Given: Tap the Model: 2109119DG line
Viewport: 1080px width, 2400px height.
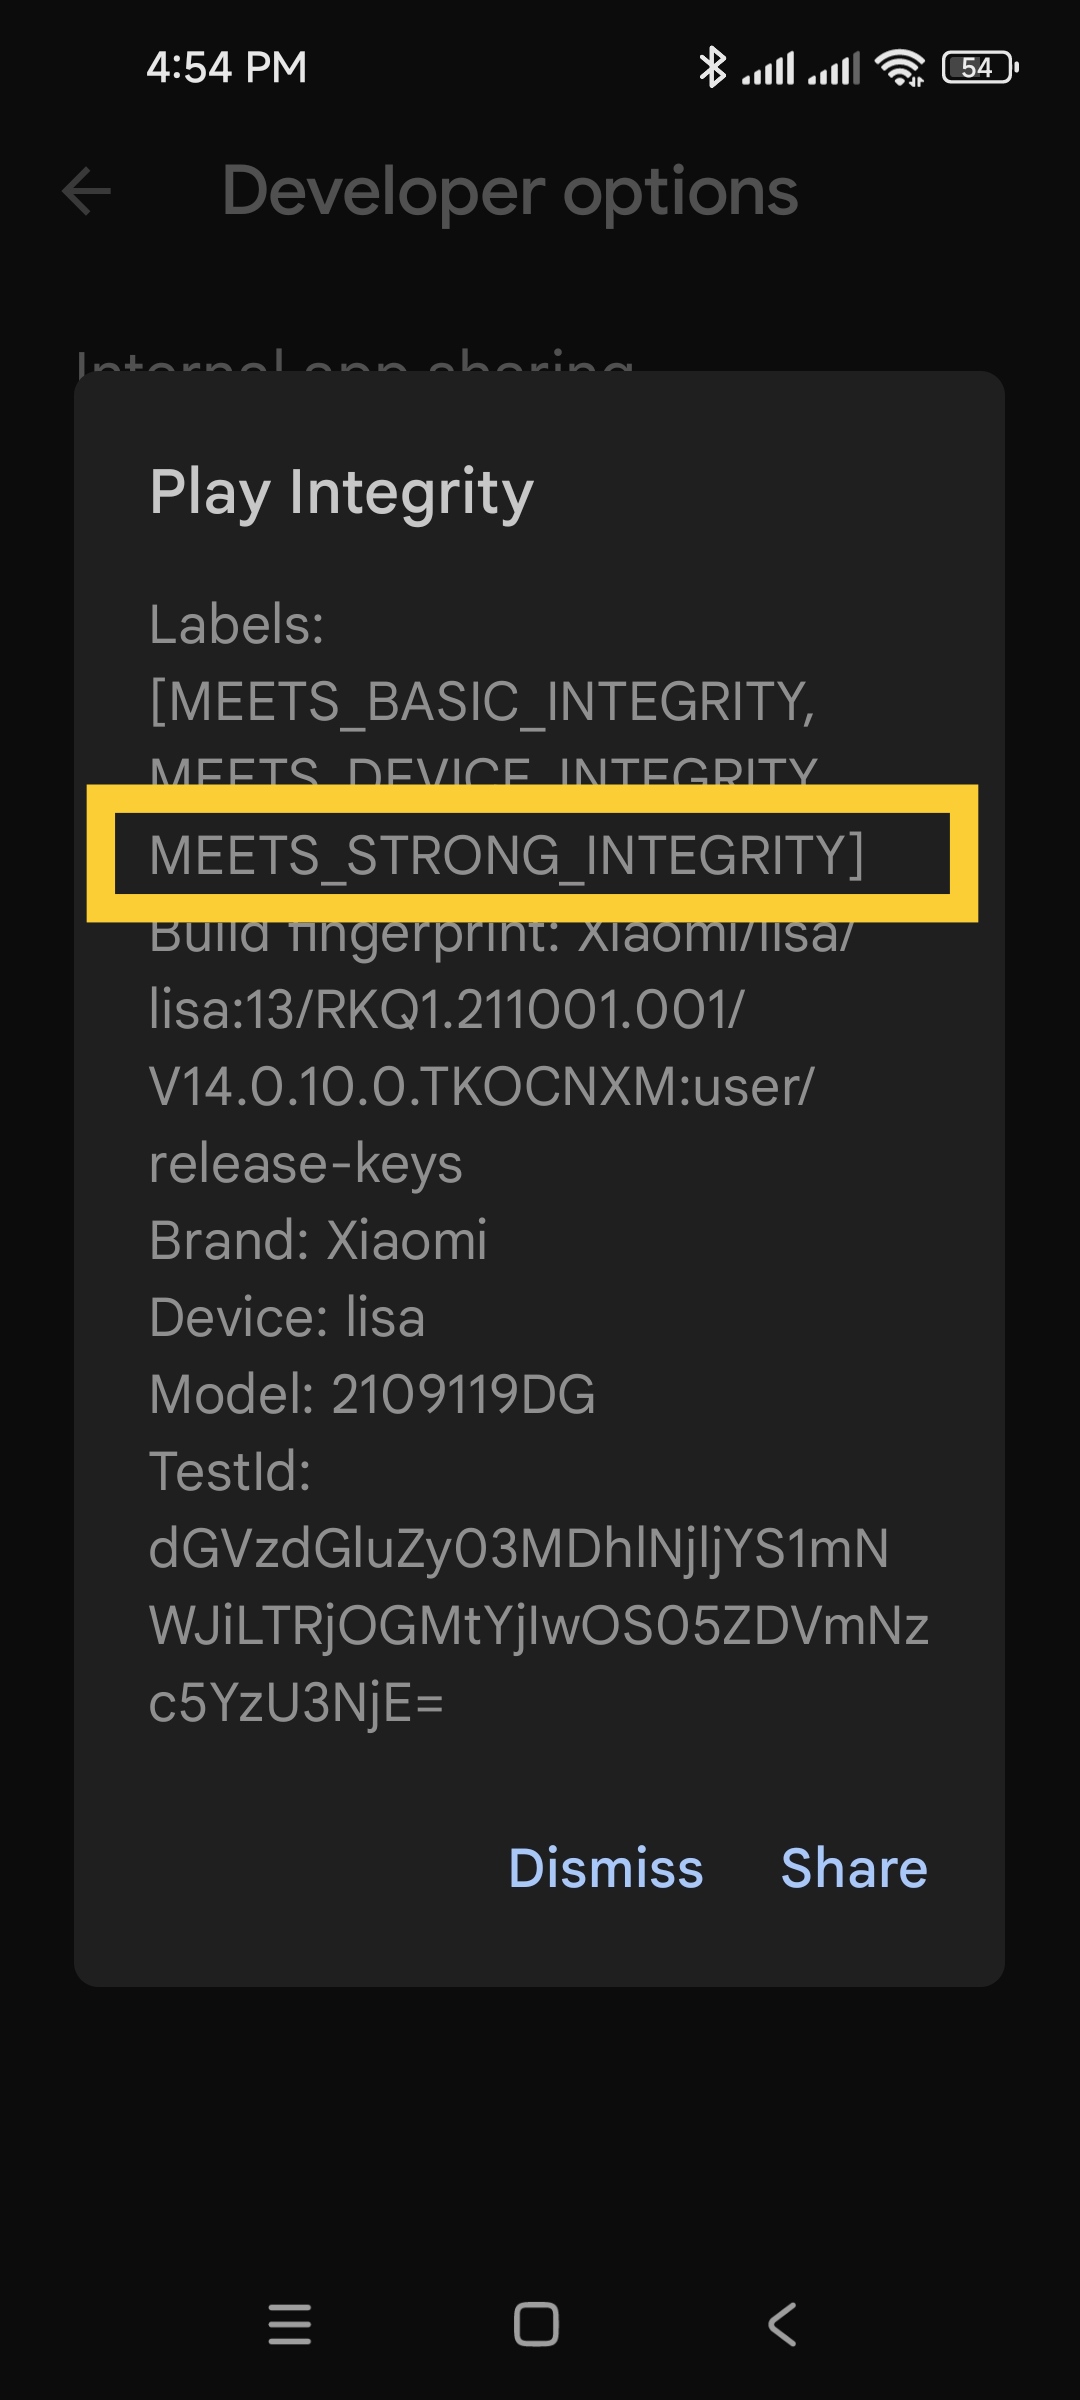Looking at the screenshot, I should 372,1394.
